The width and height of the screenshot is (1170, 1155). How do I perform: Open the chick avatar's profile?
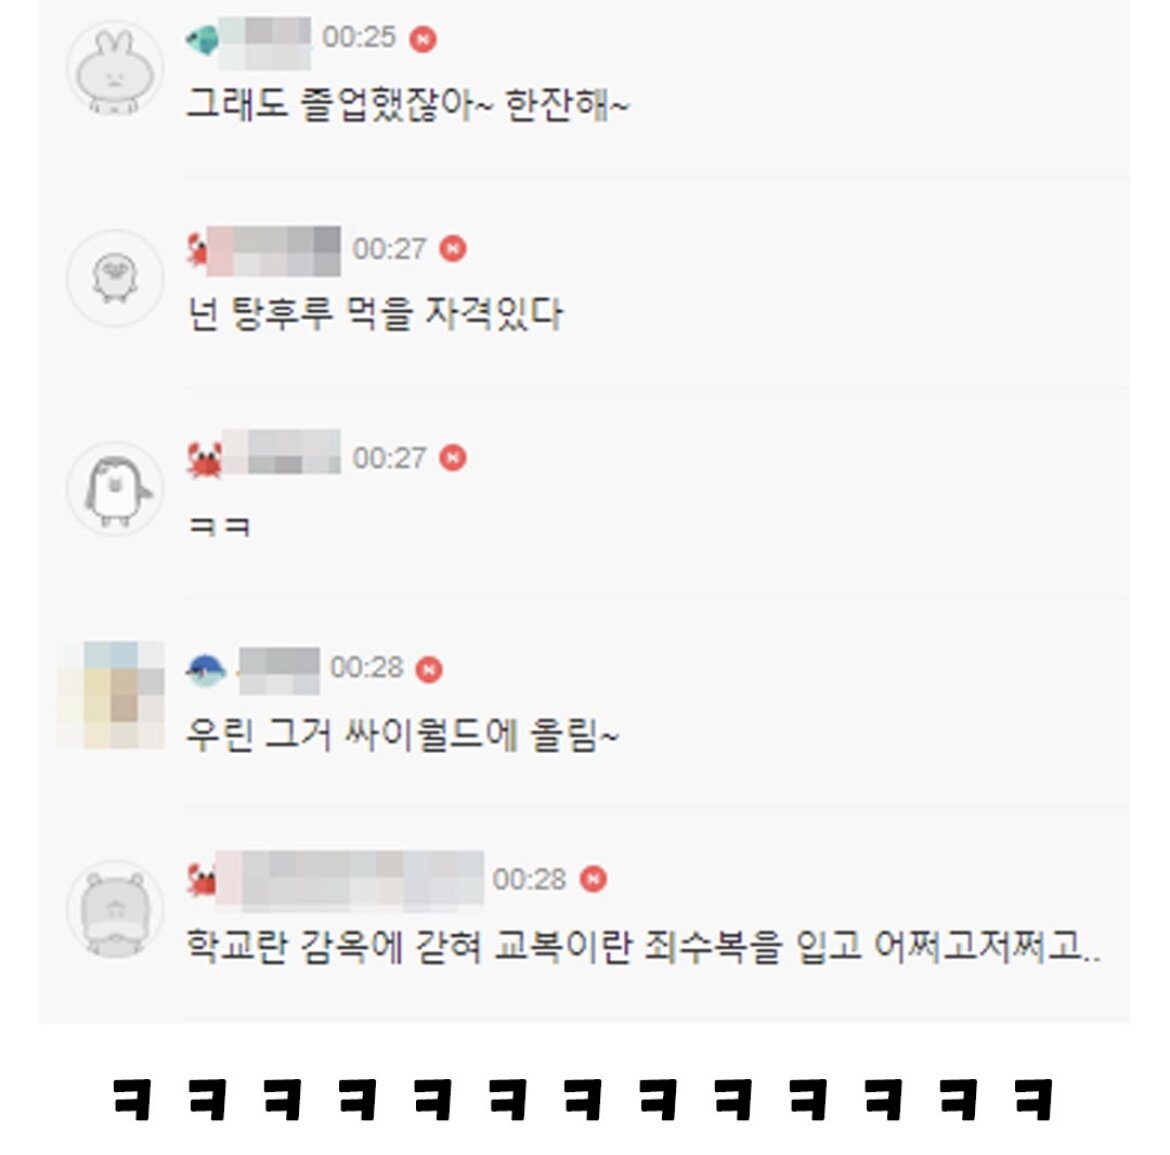[115, 278]
